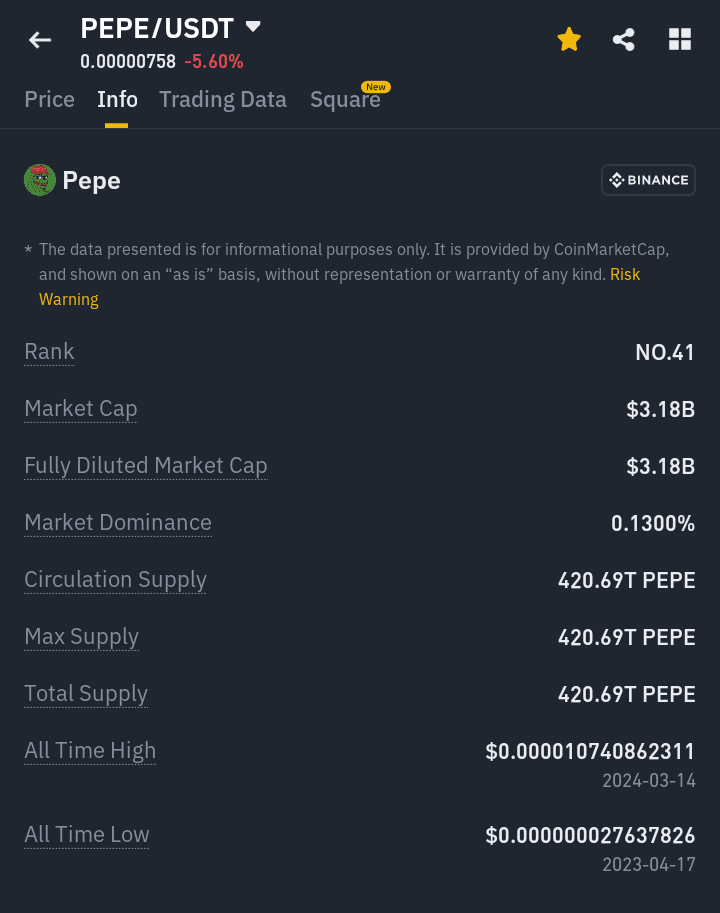Select the Square tab

point(345,99)
